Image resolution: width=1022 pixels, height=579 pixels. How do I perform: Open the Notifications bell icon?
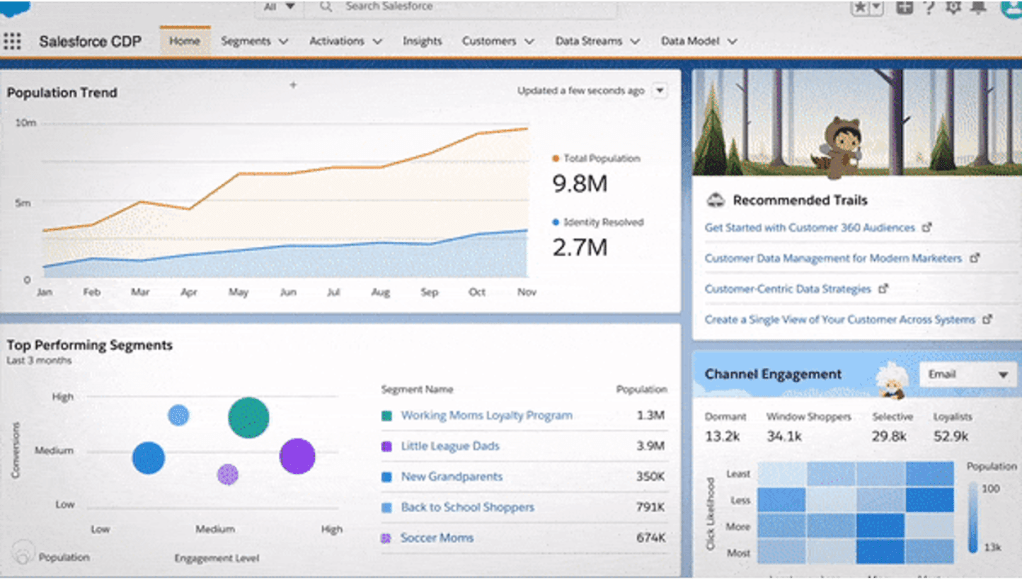(x=978, y=7)
